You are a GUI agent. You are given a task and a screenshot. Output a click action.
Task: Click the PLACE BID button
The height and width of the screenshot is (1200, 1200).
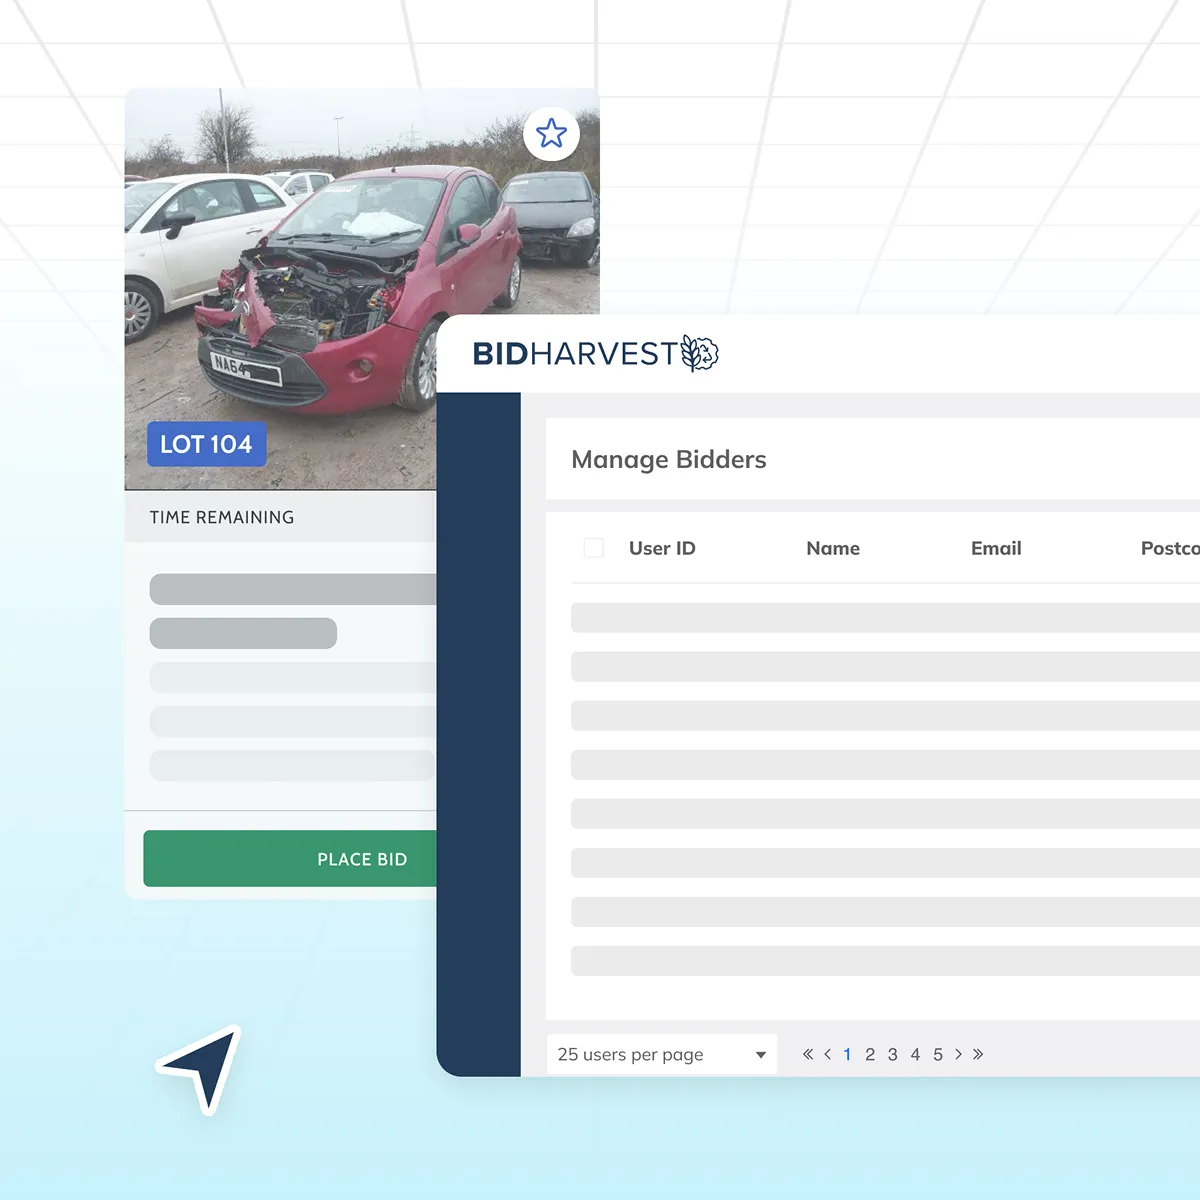(x=290, y=859)
